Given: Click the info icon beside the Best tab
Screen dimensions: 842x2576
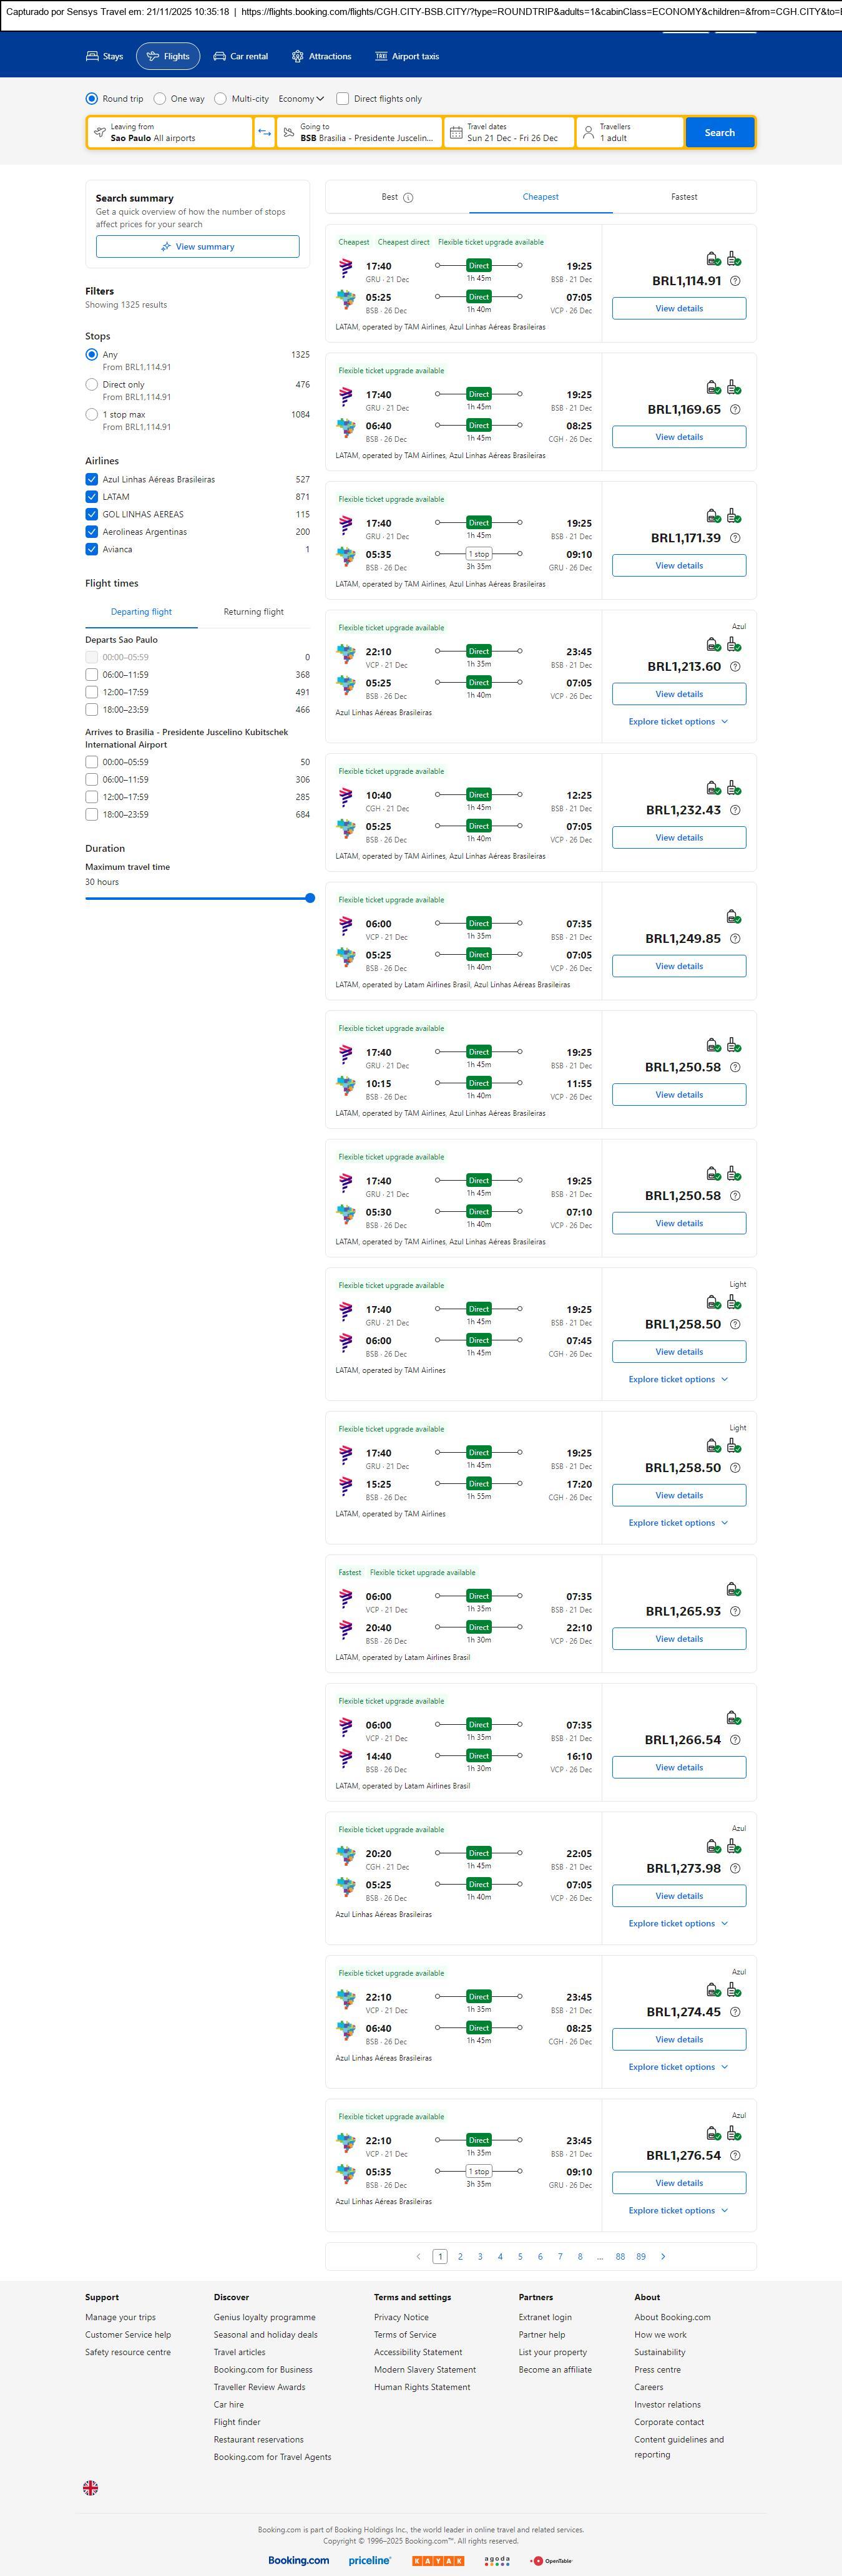Looking at the screenshot, I should 408,198.
